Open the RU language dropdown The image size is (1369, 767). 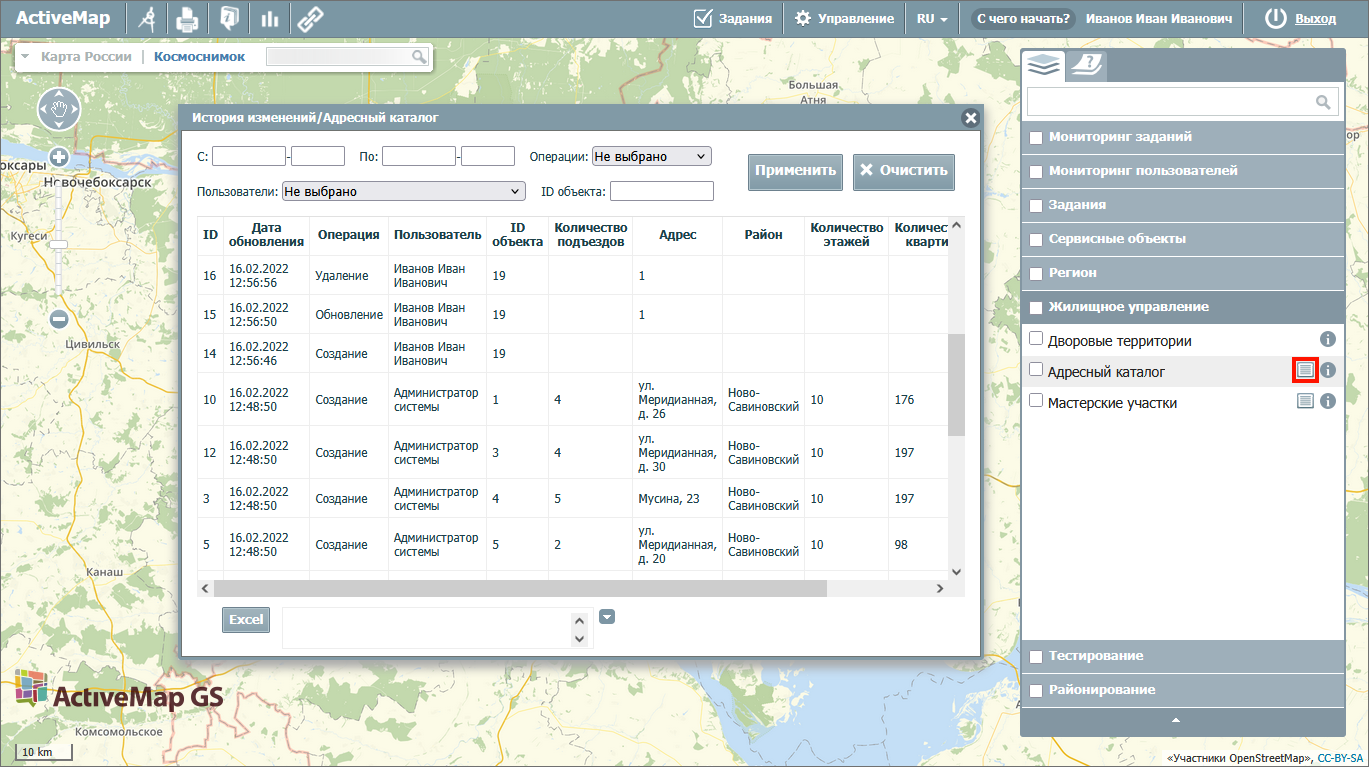point(931,18)
